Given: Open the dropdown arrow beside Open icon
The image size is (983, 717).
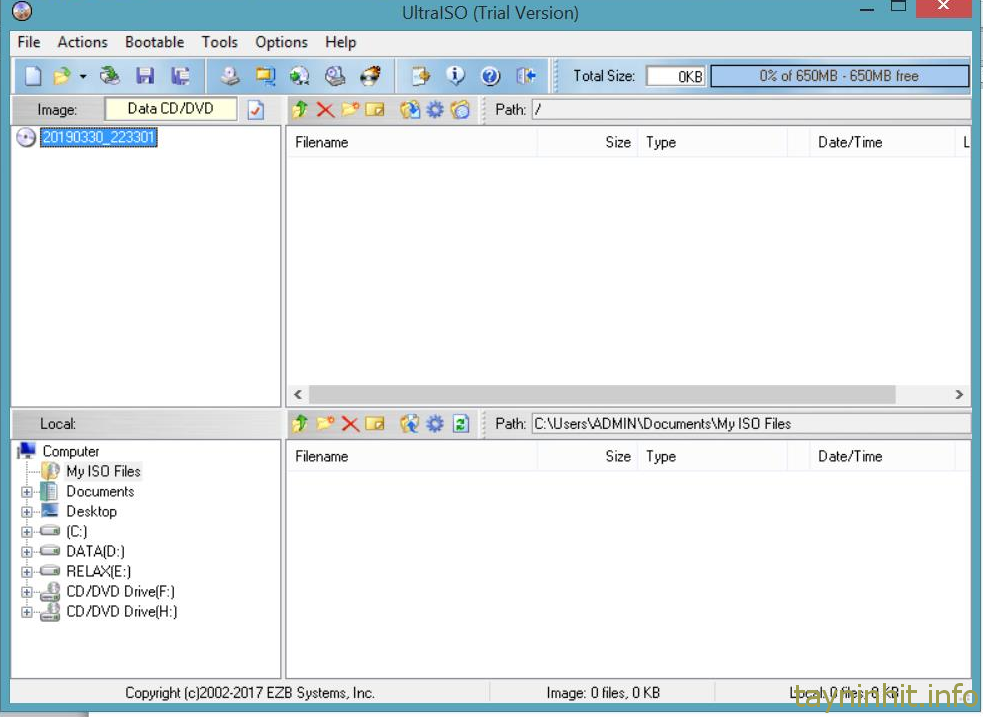Looking at the screenshot, I should (83, 76).
